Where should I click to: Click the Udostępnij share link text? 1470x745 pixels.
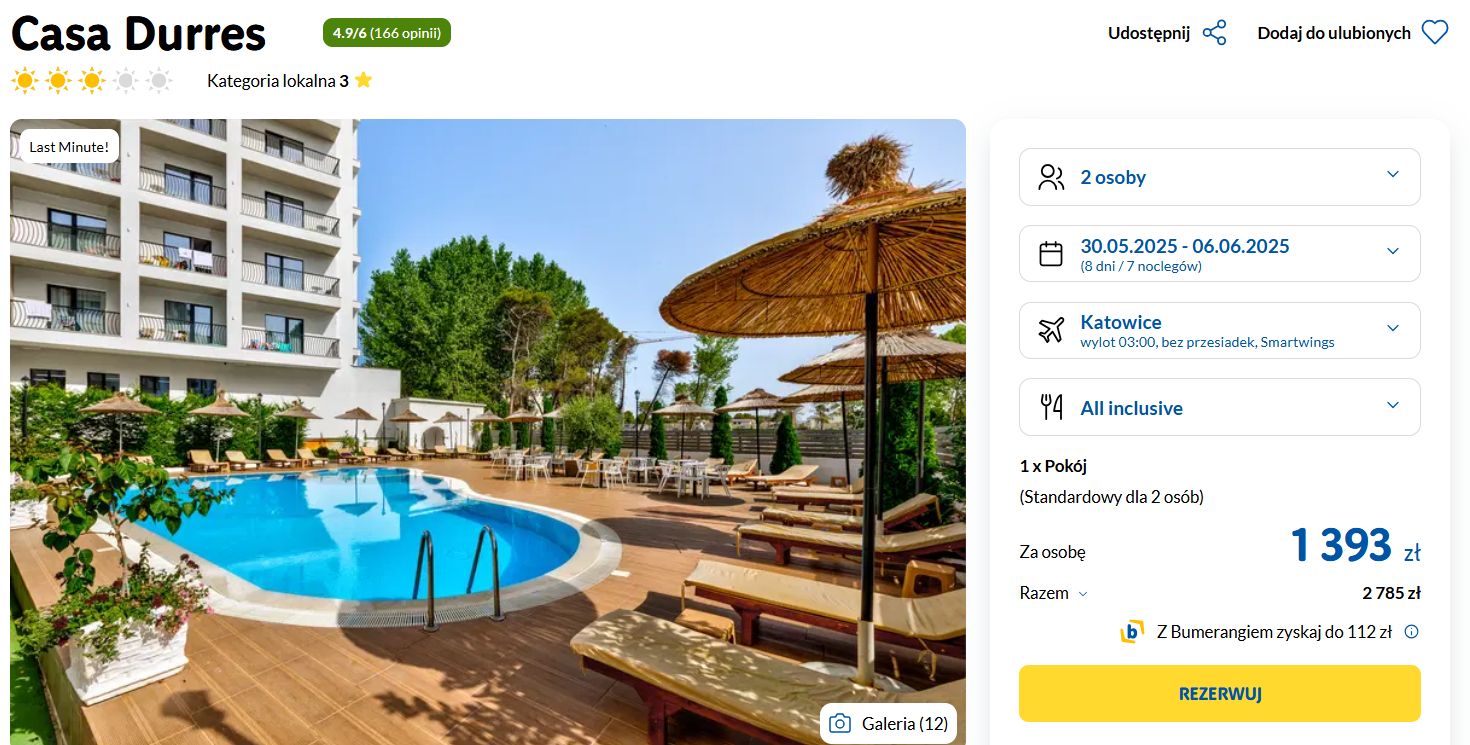[x=1149, y=33]
